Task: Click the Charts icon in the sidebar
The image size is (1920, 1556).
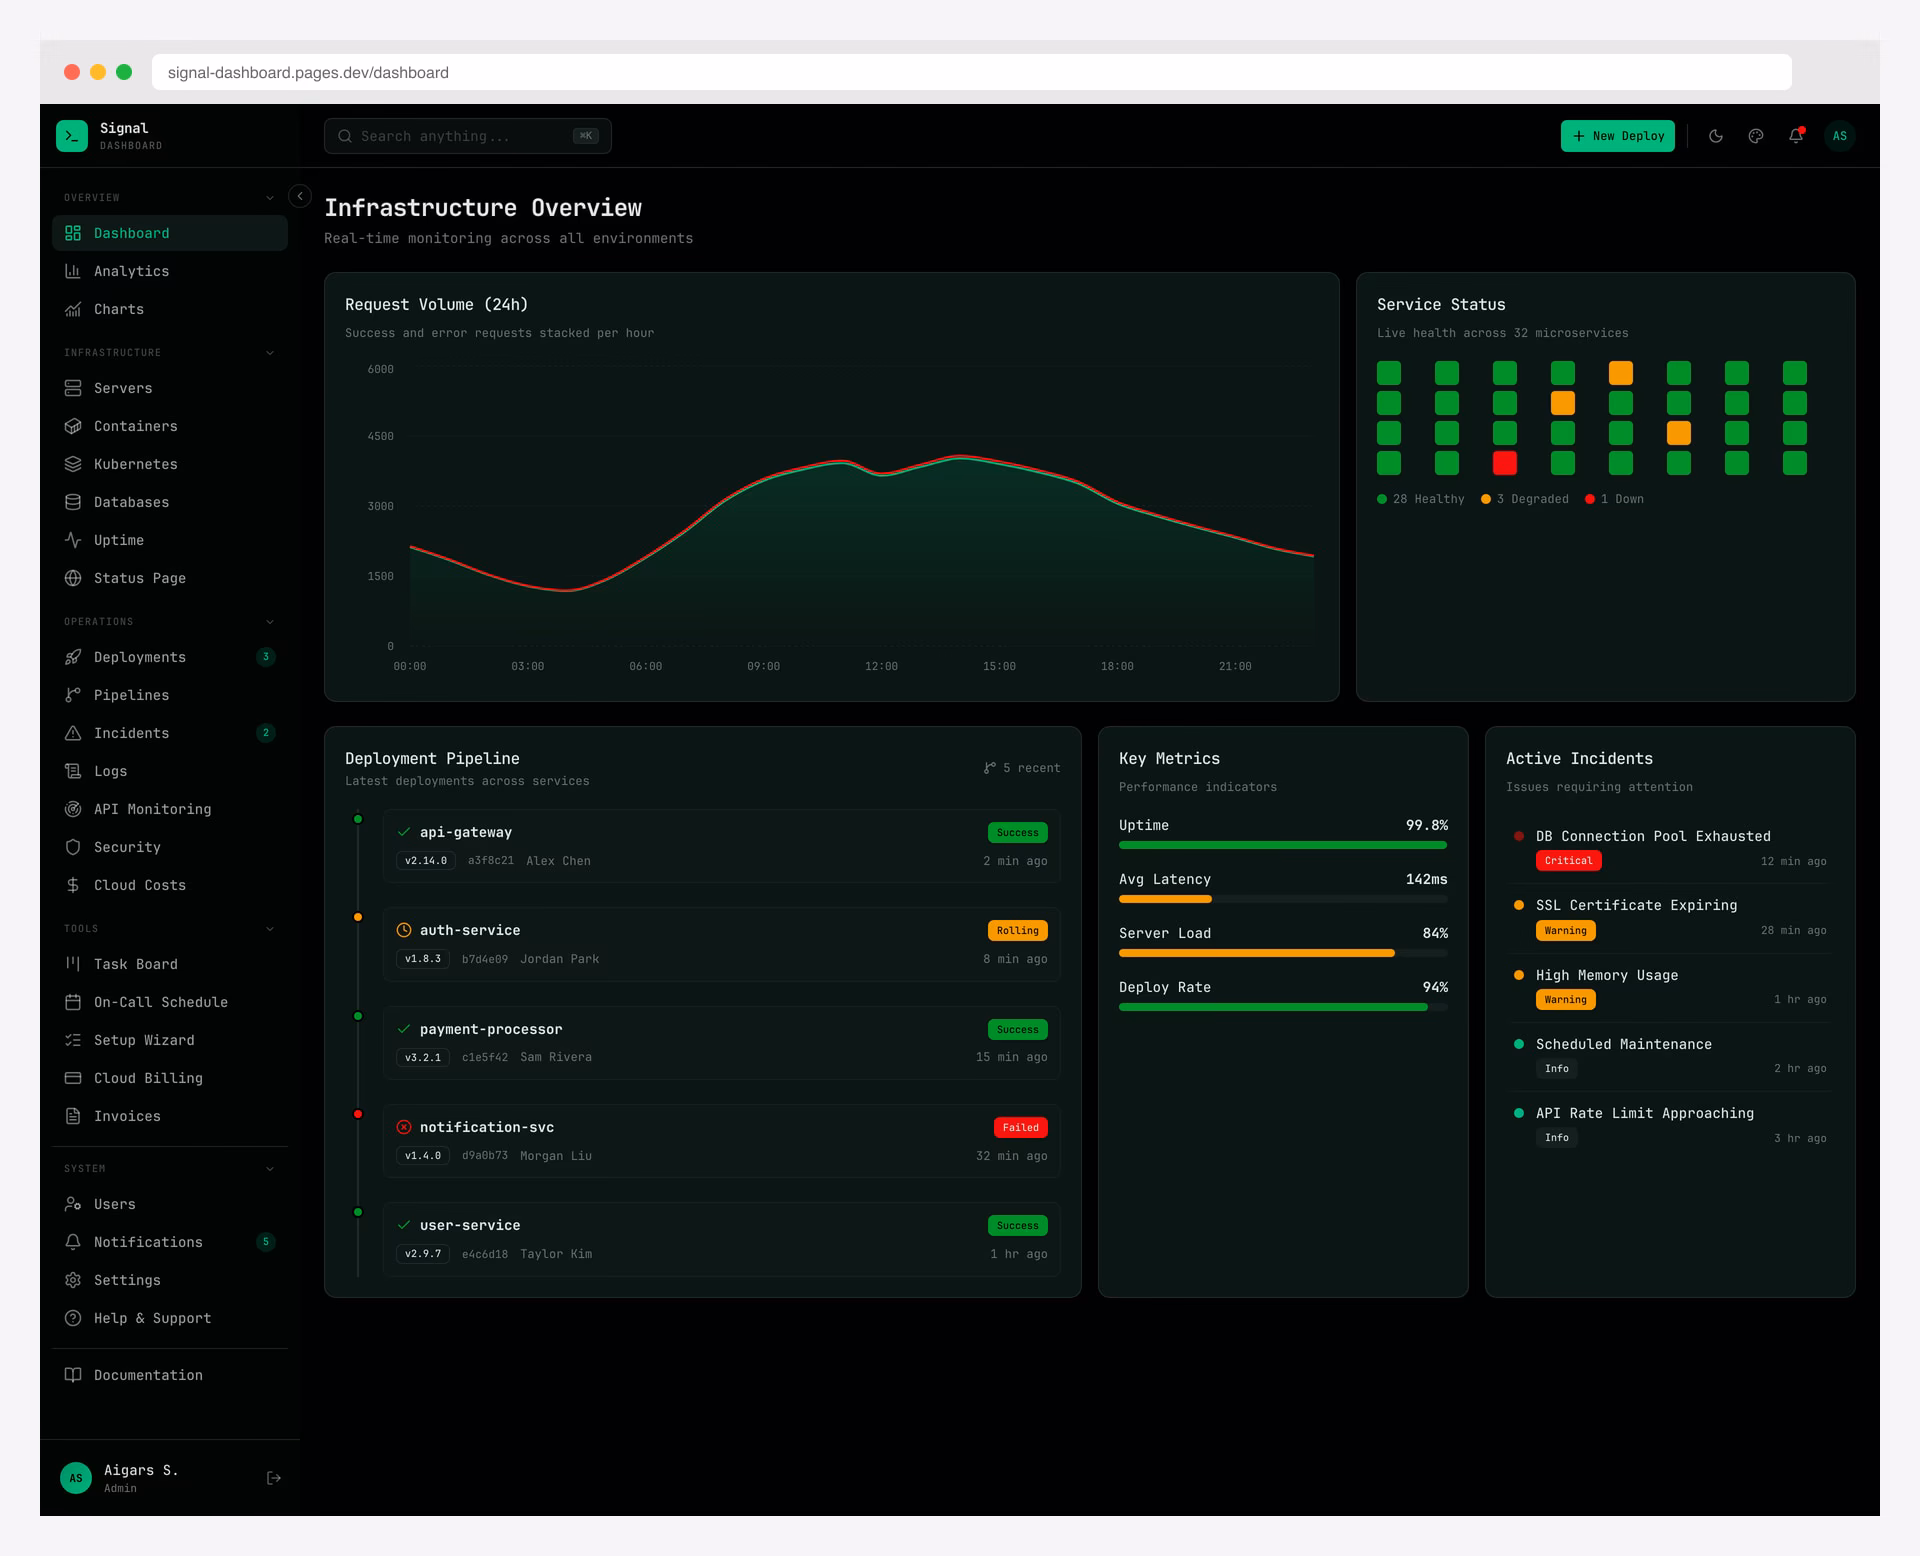Action: pyautogui.click(x=73, y=309)
